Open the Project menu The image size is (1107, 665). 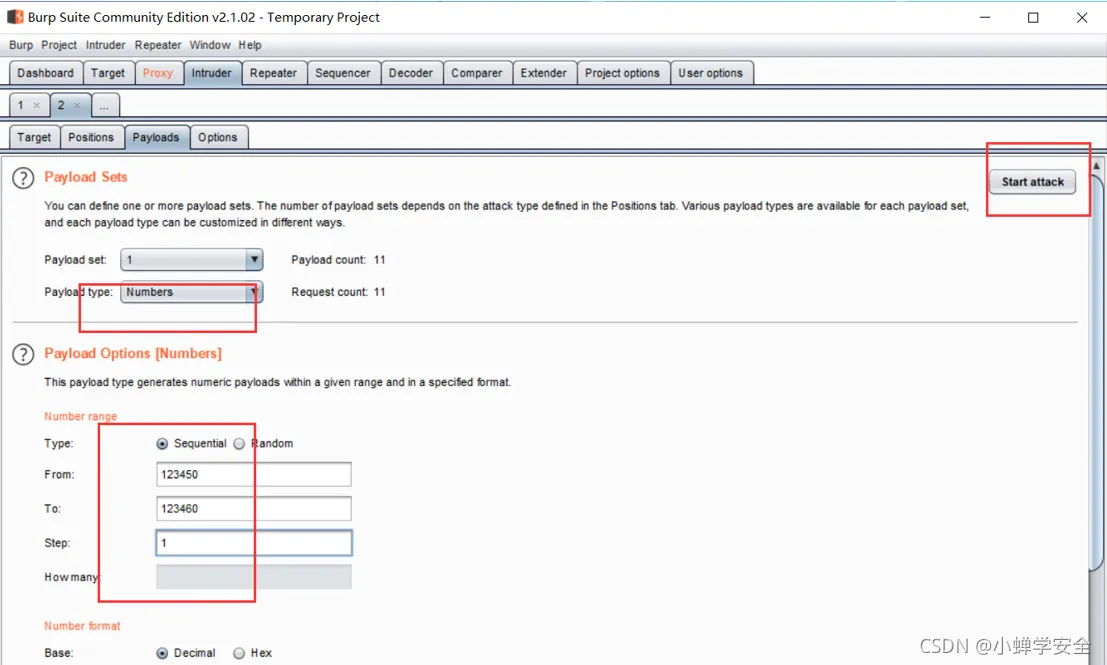point(59,45)
